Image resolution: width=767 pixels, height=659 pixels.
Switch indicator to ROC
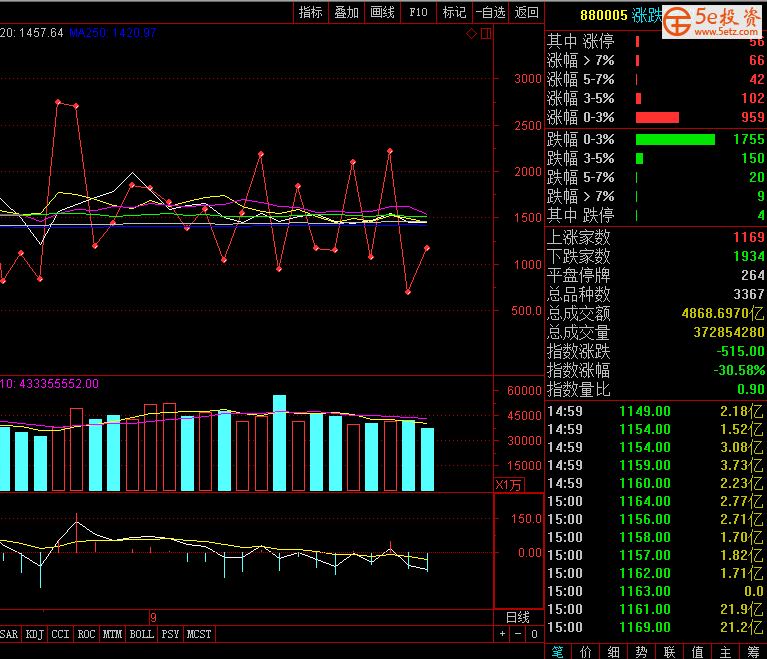click(x=86, y=634)
